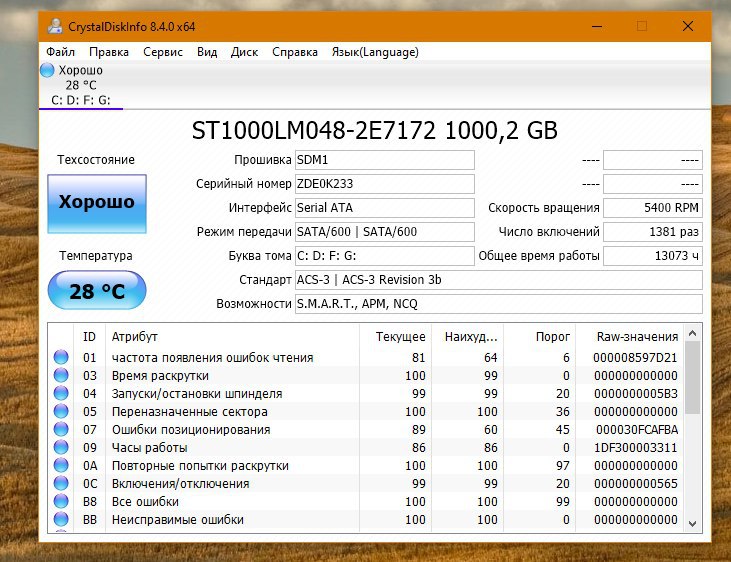Click raw value 000008597D21
This screenshot has width=731, height=562.
coord(635,358)
